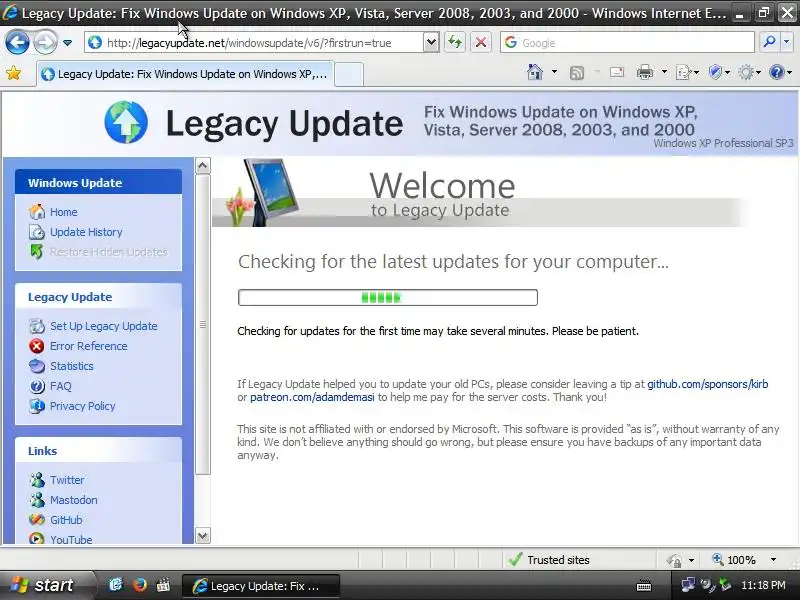The width and height of the screenshot is (800, 600).
Task: Open the FAQ link
Action: (61, 386)
